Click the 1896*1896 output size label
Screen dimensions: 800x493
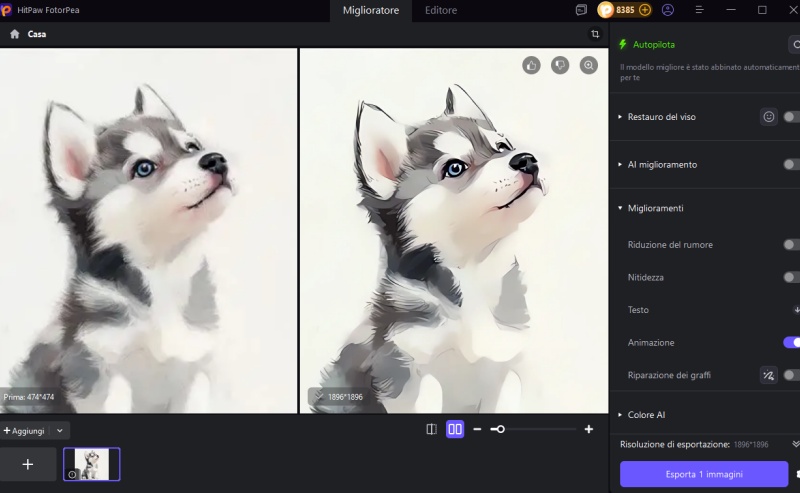tap(345, 397)
